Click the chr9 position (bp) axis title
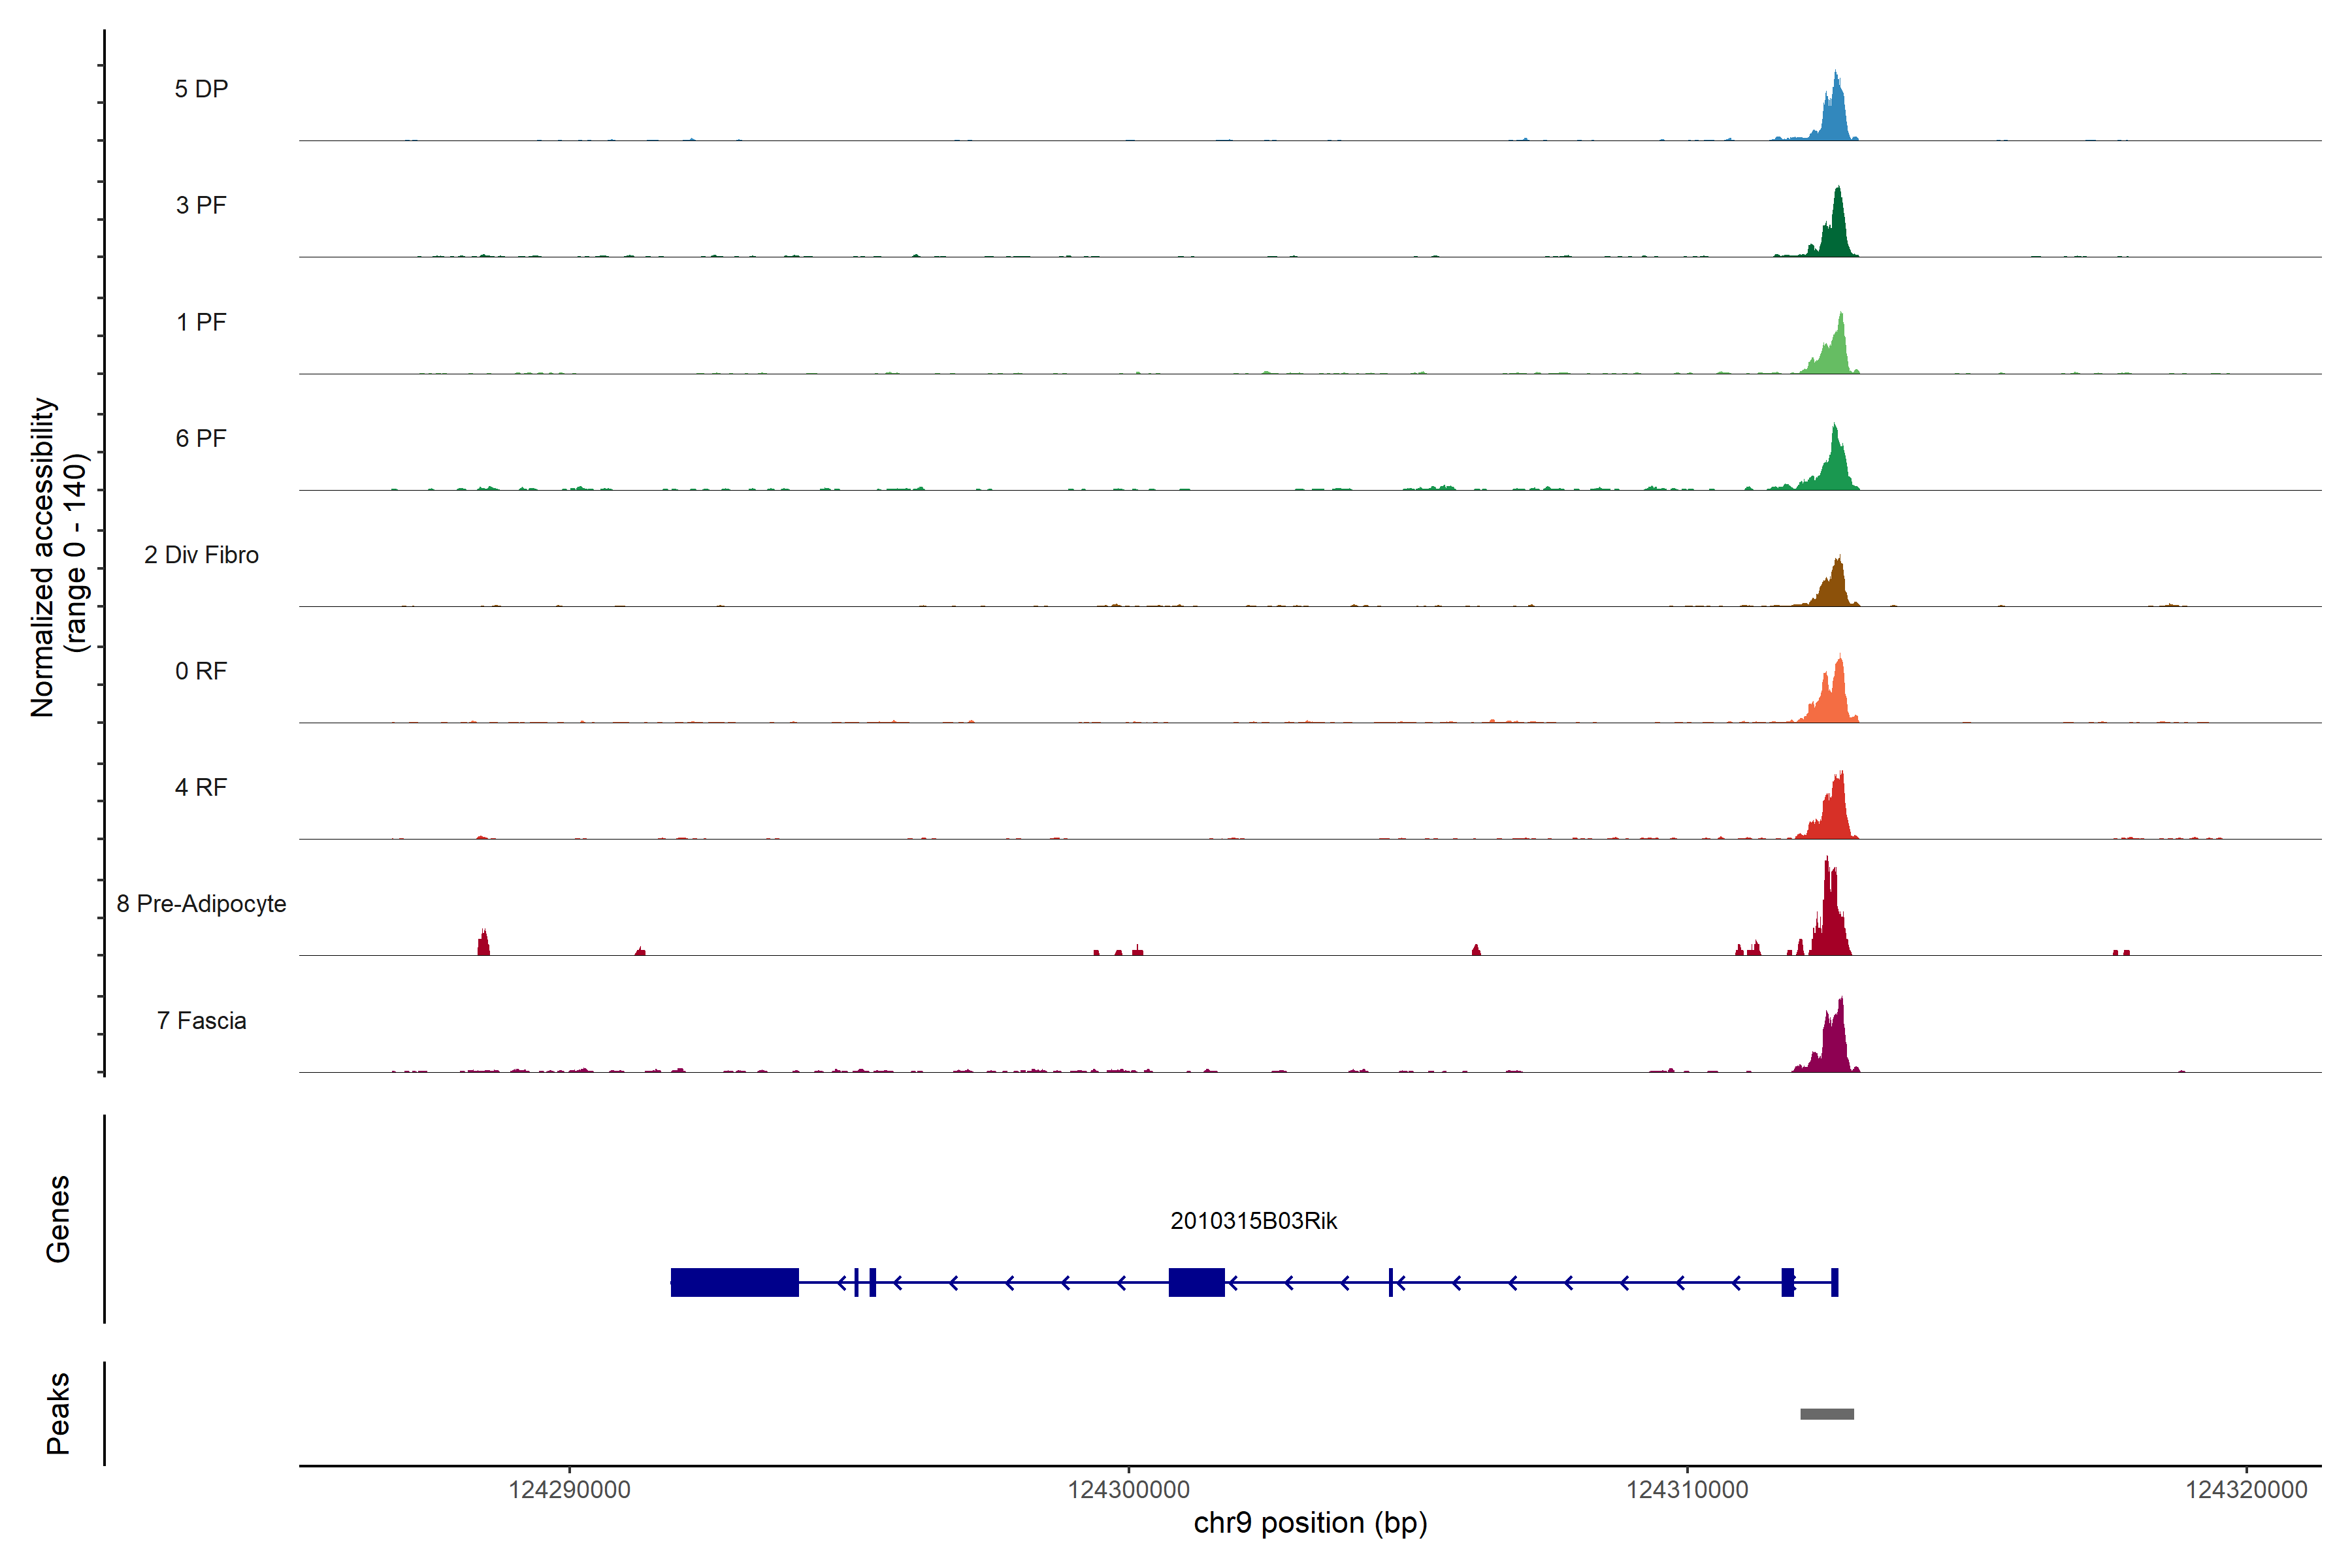Image resolution: width=2352 pixels, height=1568 pixels. [x=1310, y=1523]
